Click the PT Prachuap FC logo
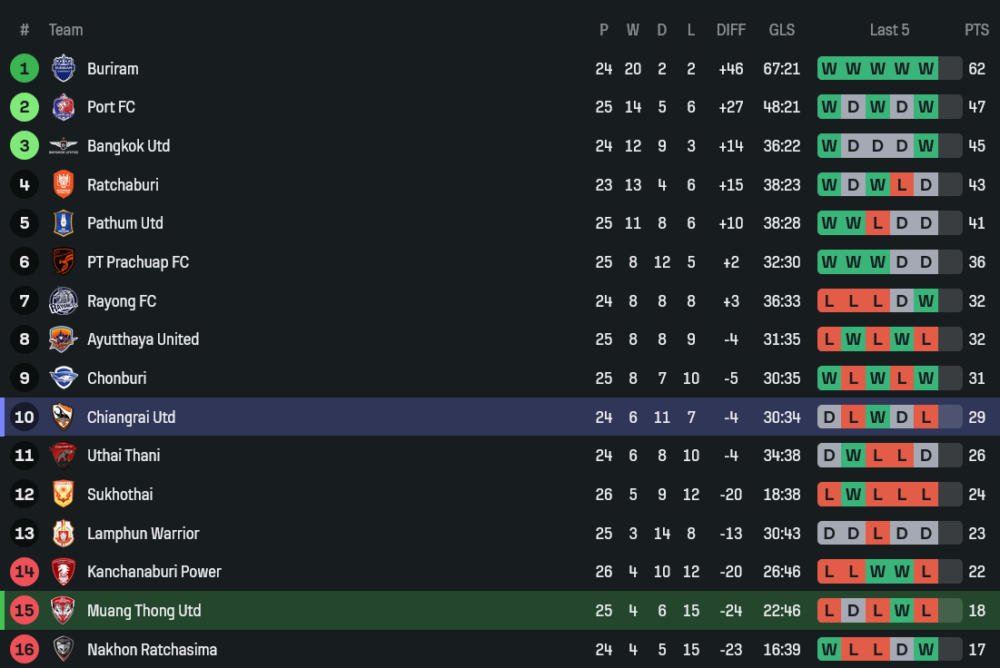 [x=63, y=262]
